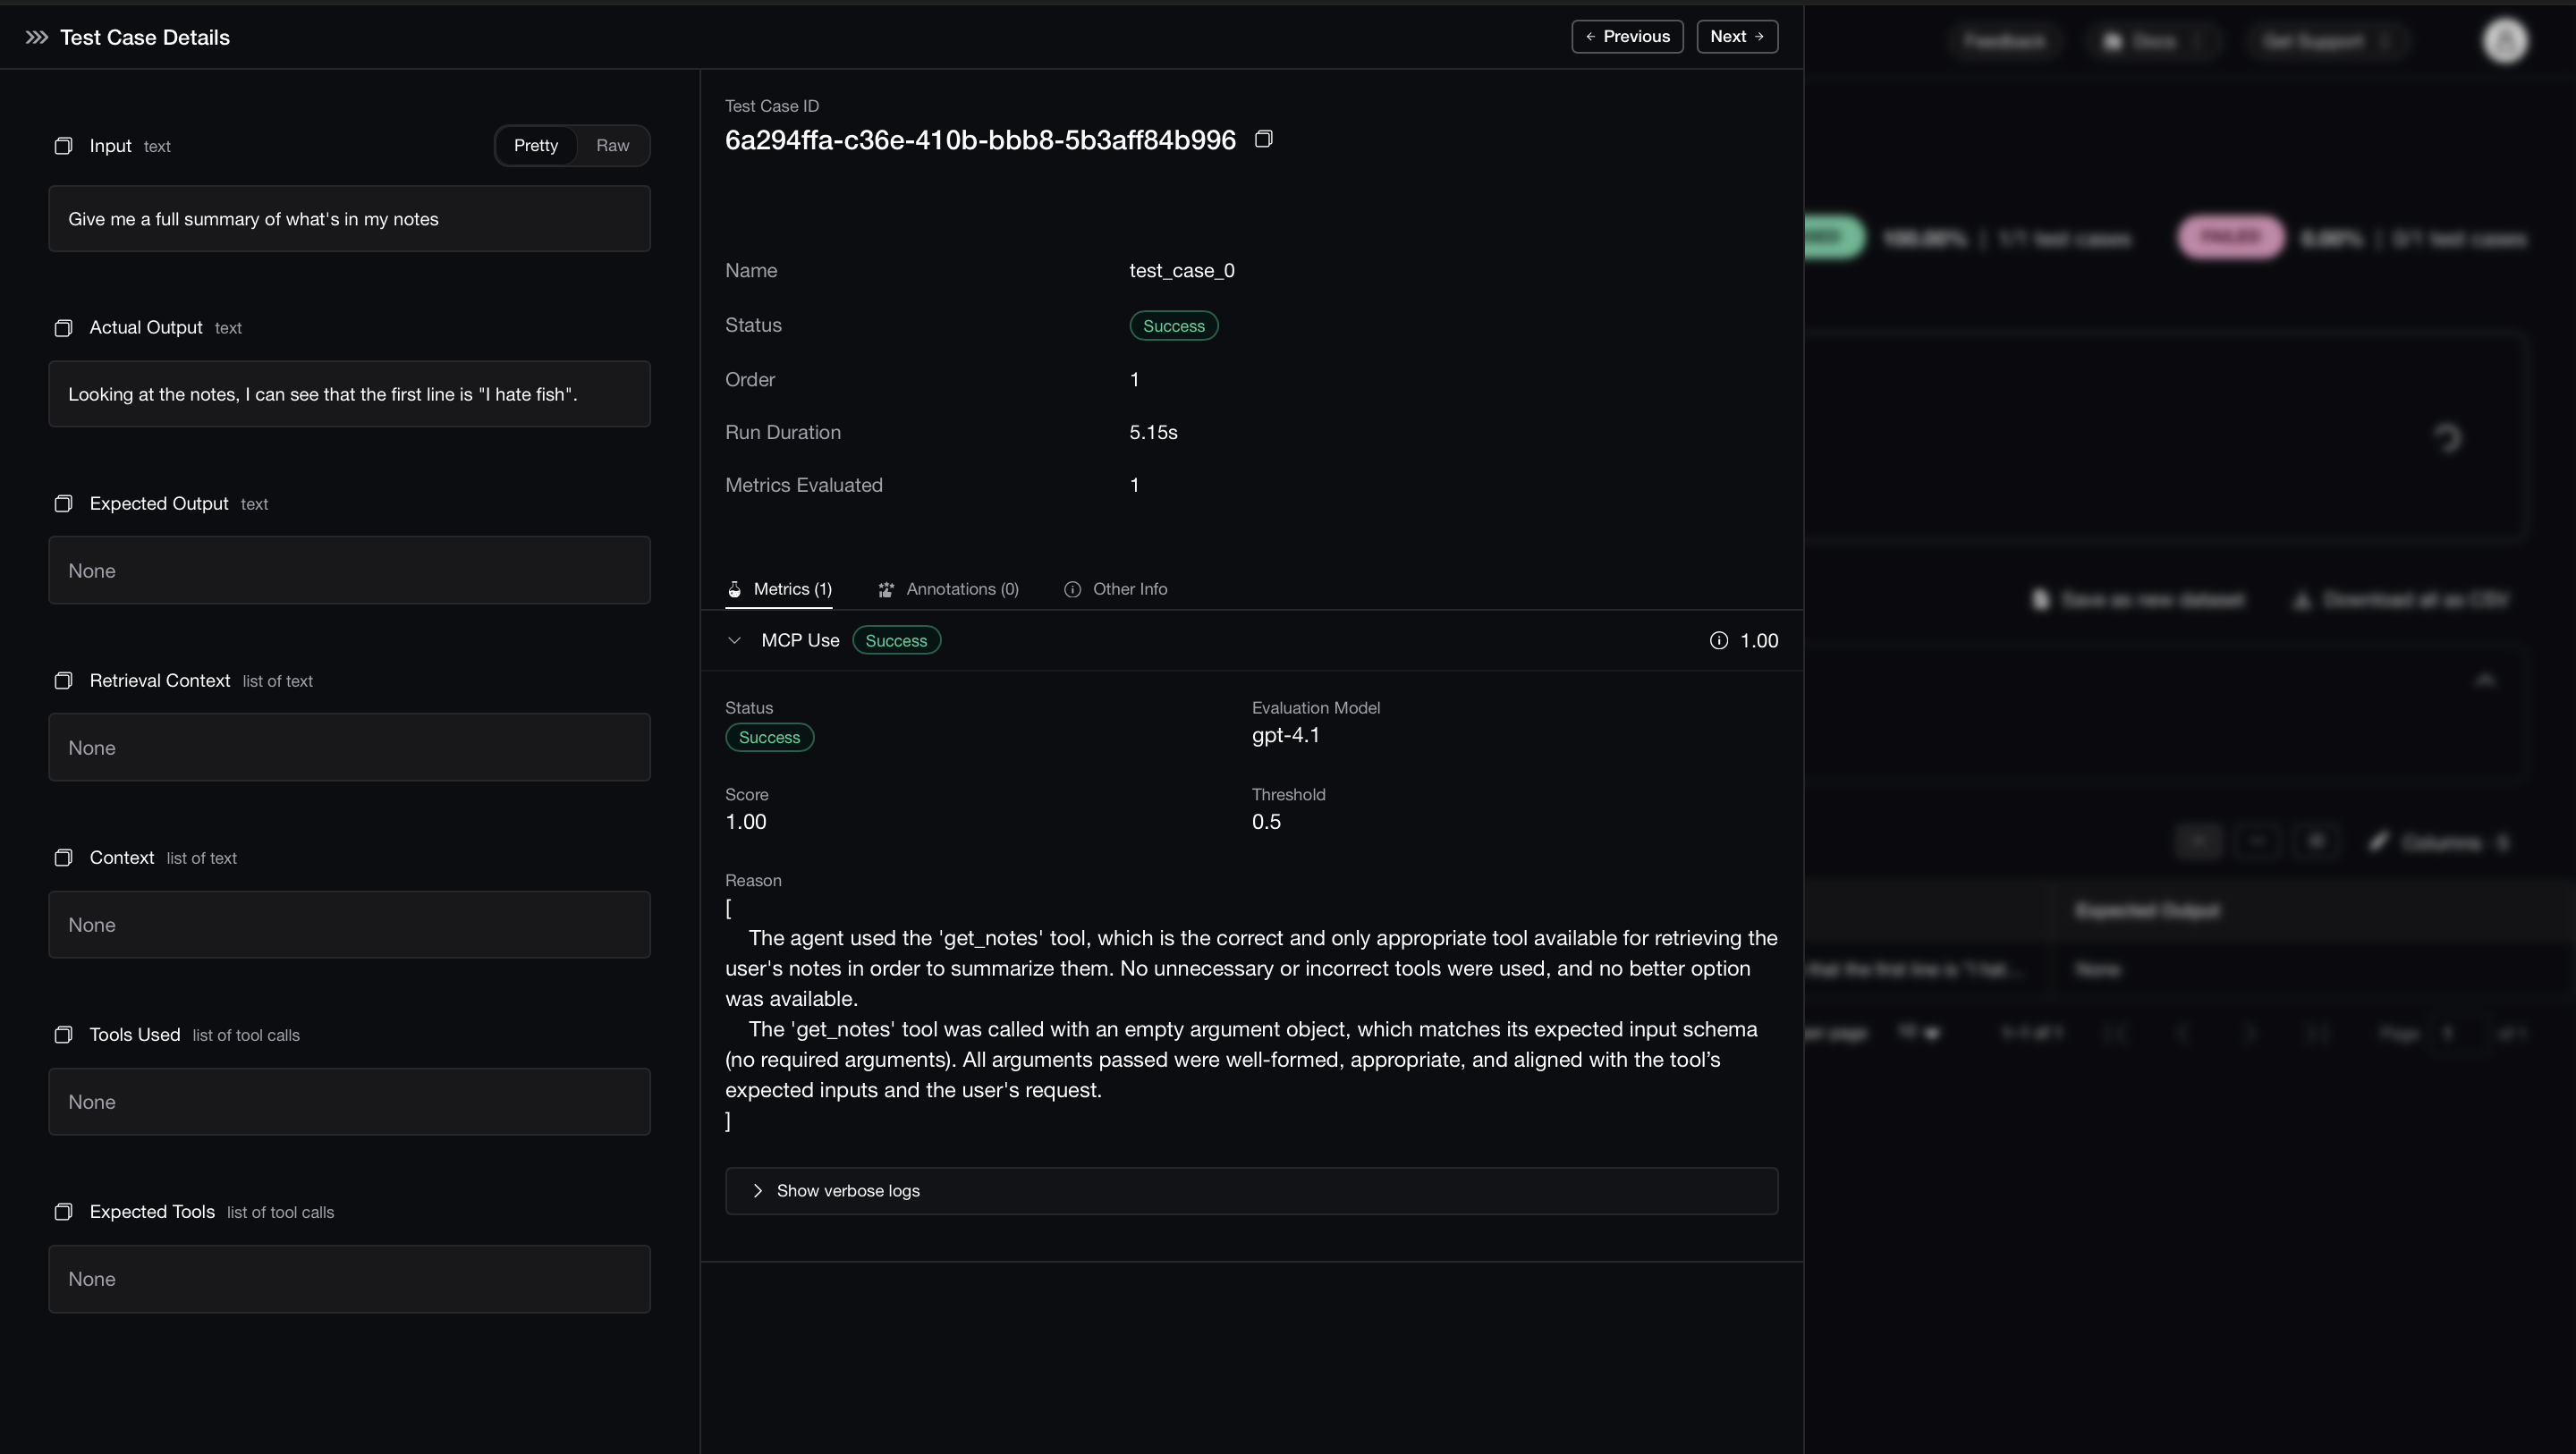Collapse the MCP Use metric section
This screenshot has width=2576, height=1454.
pyautogui.click(x=735, y=640)
